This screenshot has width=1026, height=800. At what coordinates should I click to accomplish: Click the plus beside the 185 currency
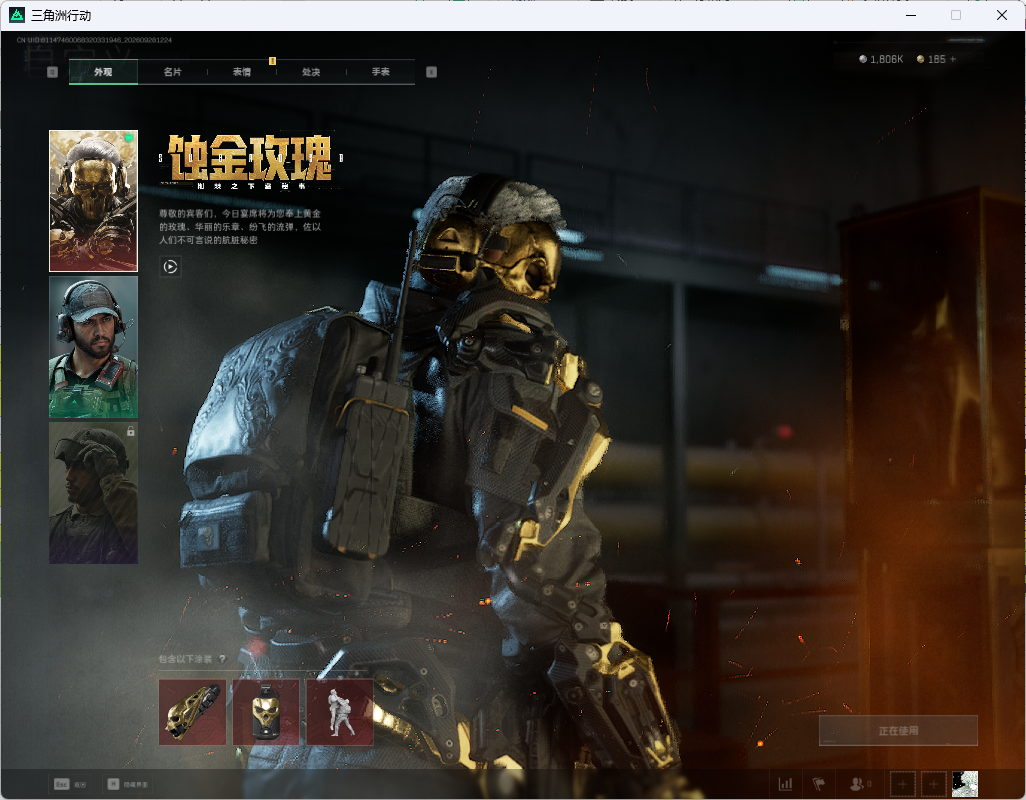(x=953, y=59)
